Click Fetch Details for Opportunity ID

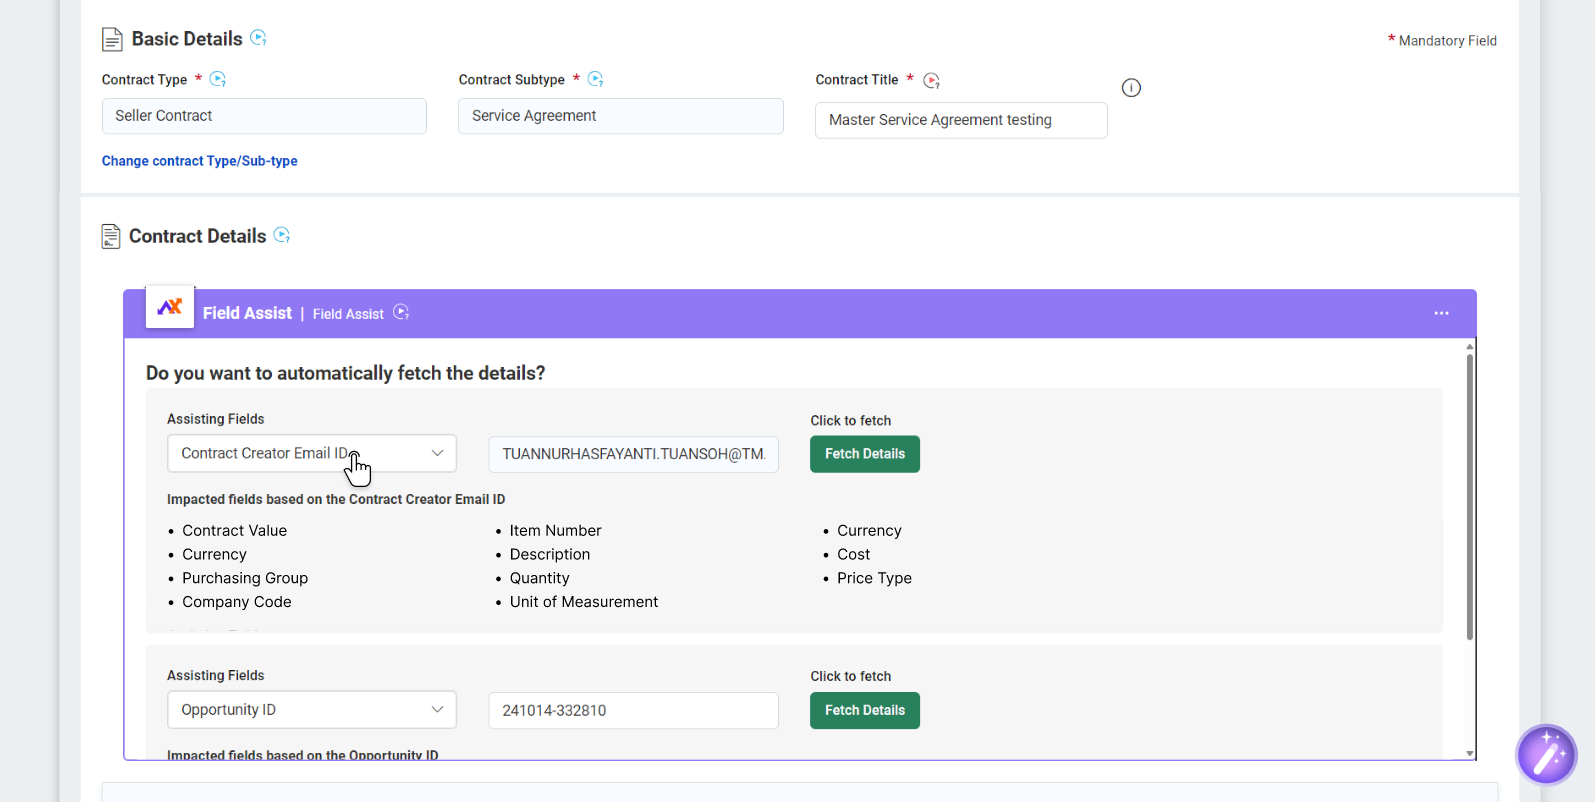(x=864, y=711)
